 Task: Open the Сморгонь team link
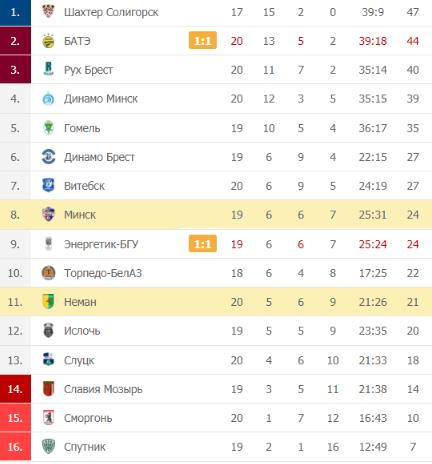(x=88, y=418)
